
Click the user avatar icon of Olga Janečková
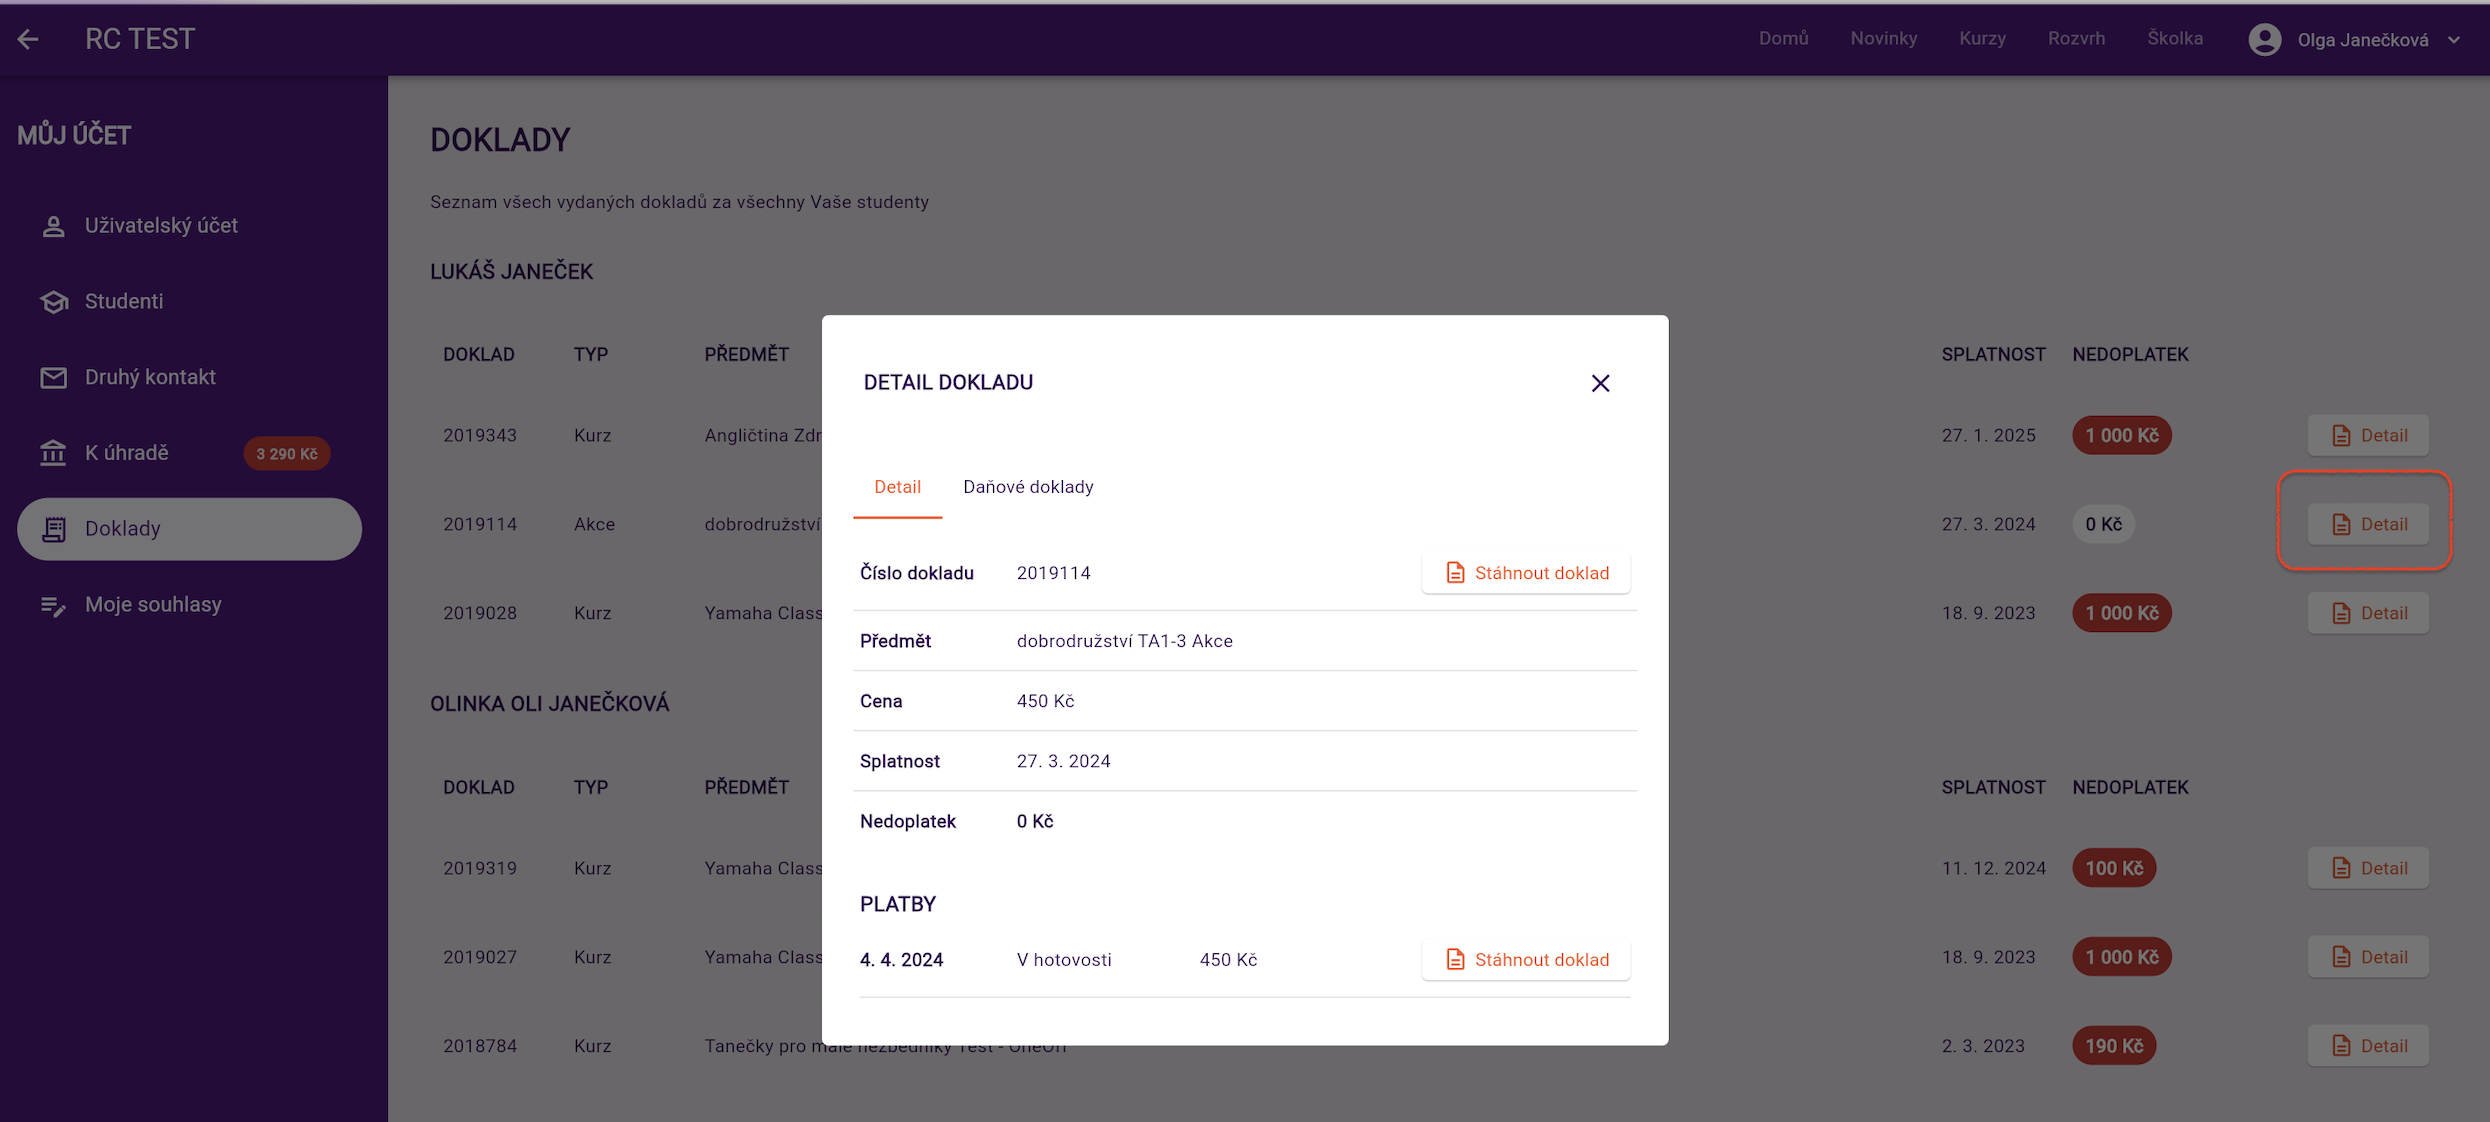click(2265, 39)
